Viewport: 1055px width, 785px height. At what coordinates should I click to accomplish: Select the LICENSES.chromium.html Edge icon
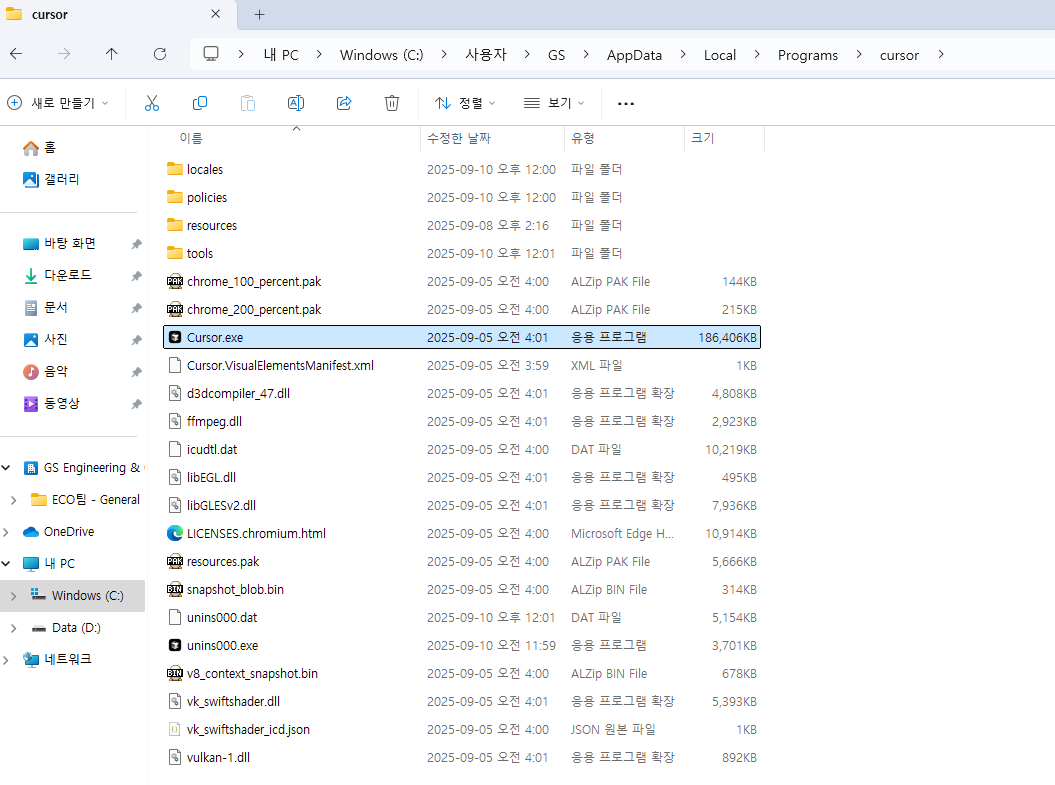point(175,533)
